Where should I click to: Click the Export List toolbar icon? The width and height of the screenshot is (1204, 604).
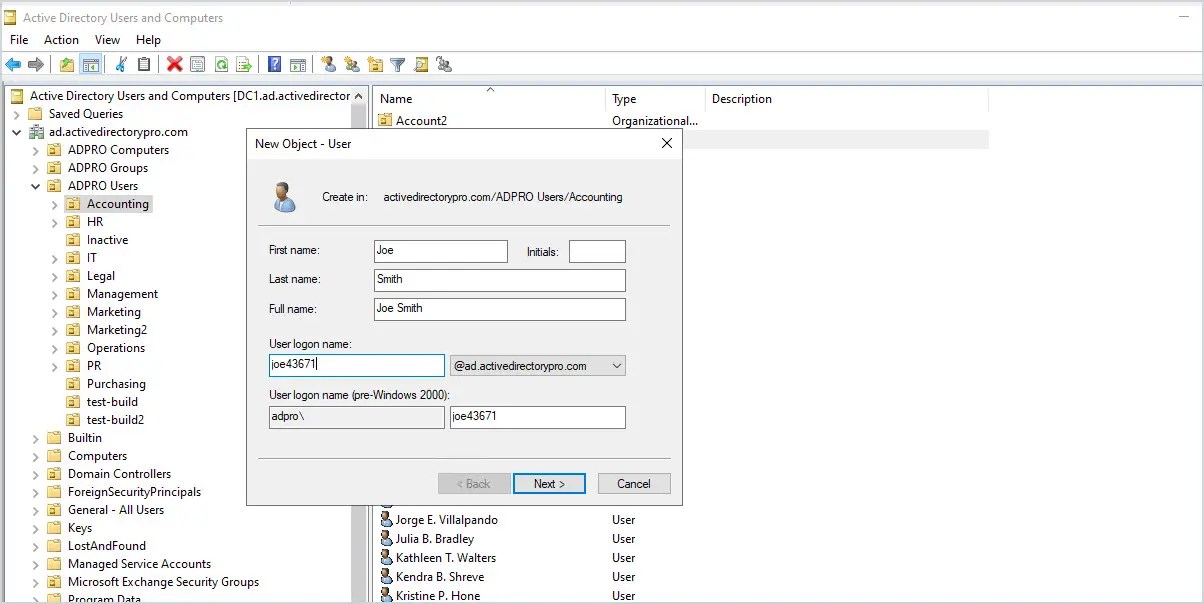[243, 63]
